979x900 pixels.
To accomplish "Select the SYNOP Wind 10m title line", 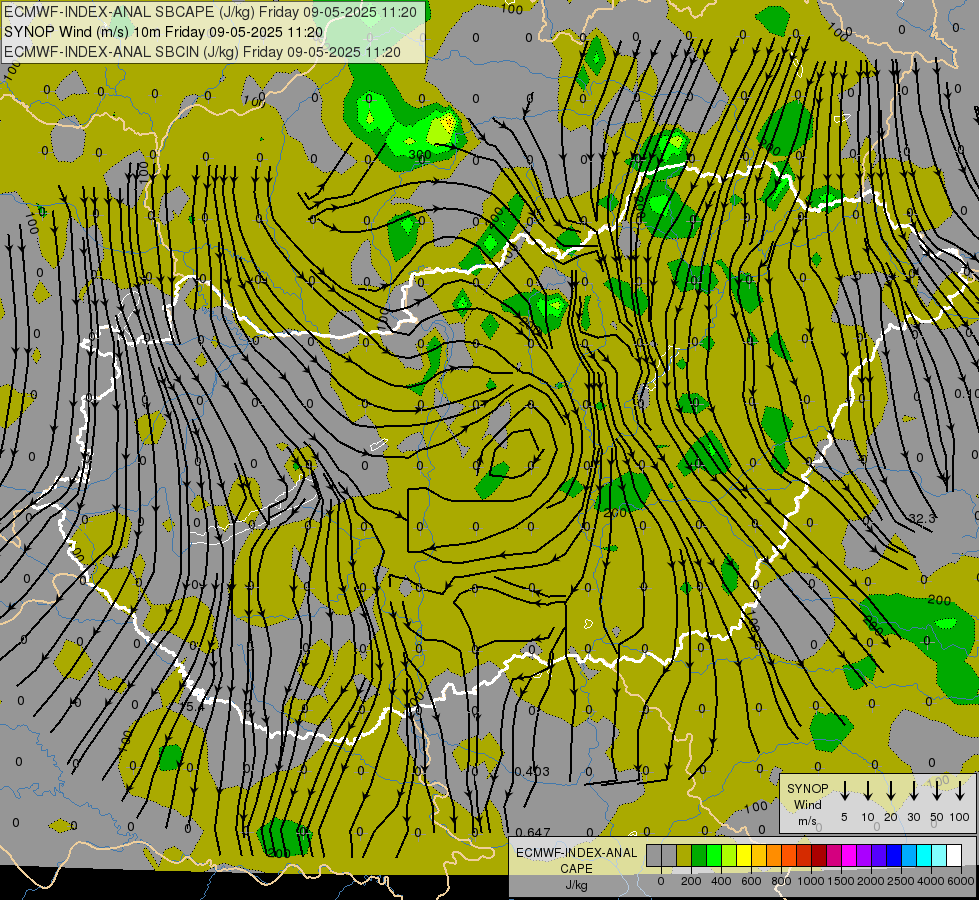I will [164, 32].
